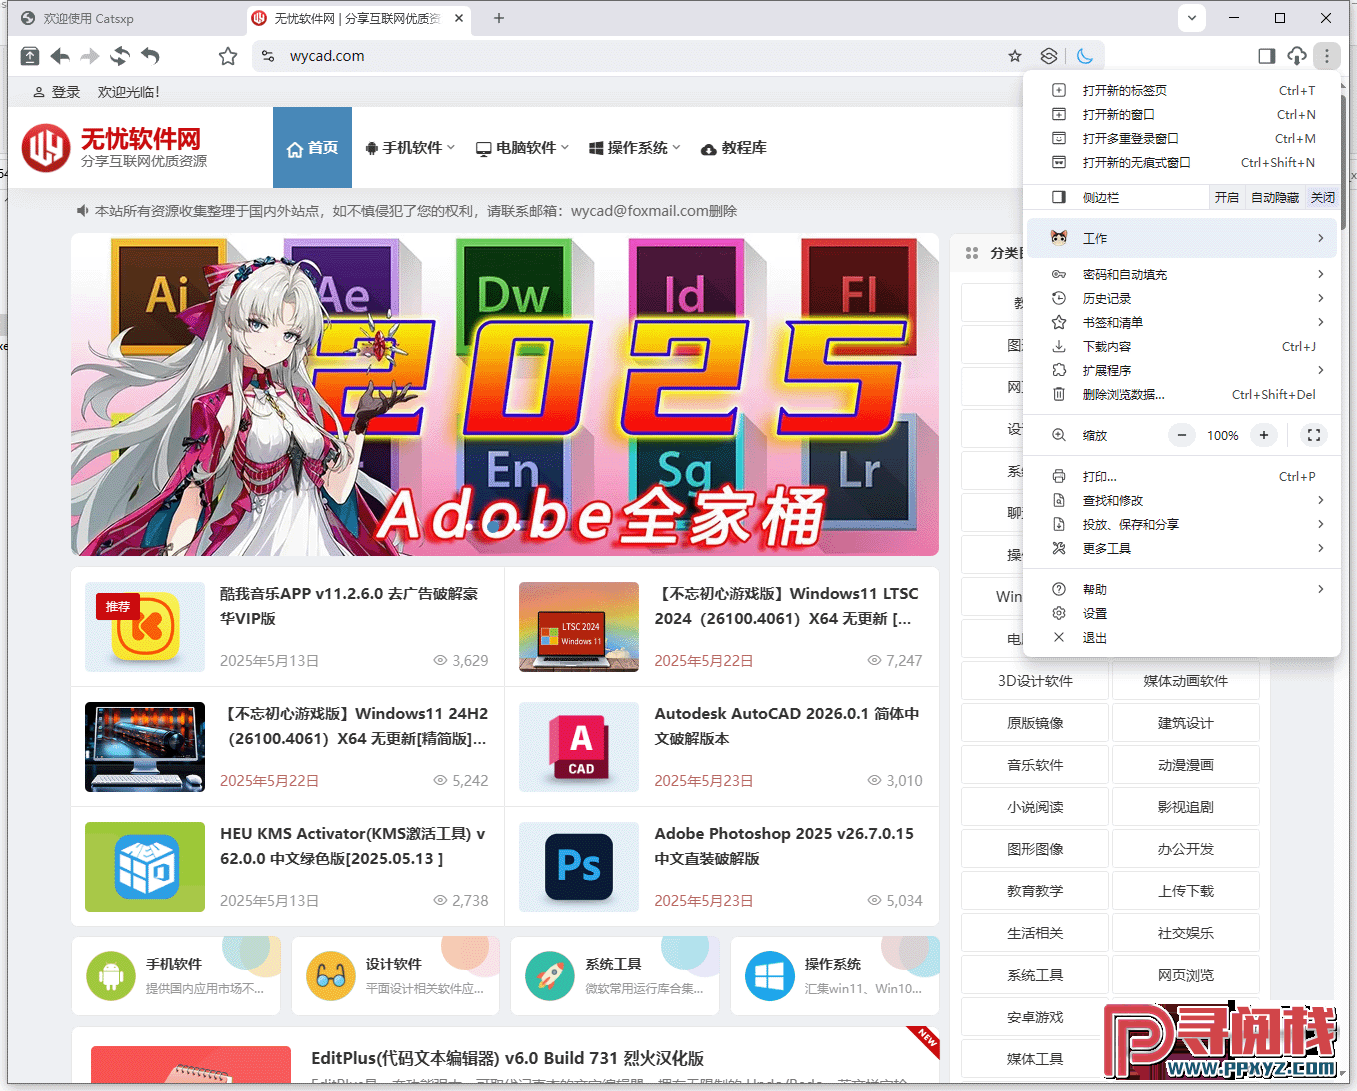Click the 音乐软件 category button
Screen dimensions: 1357x1091
[1035, 765]
